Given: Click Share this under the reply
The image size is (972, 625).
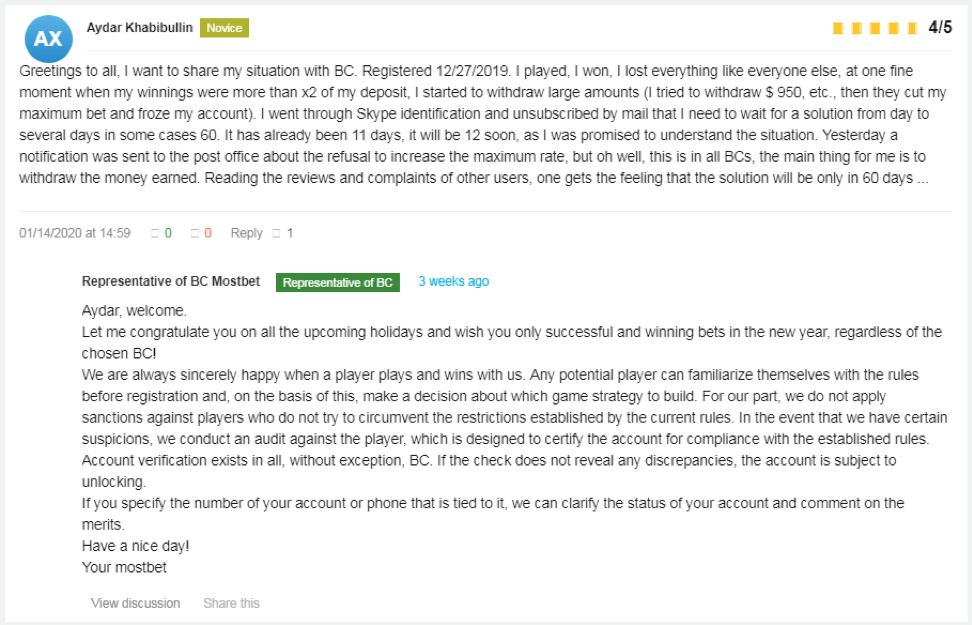Looking at the screenshot, I should click(x=231, y=603).
